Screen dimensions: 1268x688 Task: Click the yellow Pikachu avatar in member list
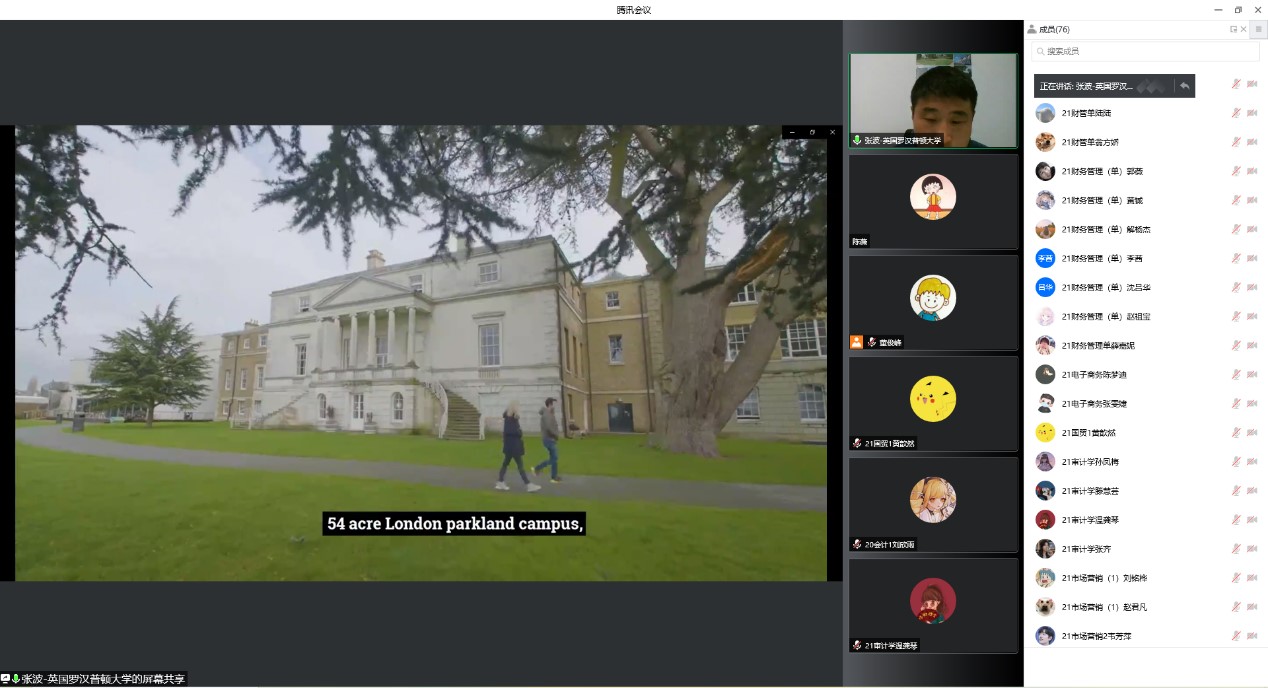point(1045,432)
